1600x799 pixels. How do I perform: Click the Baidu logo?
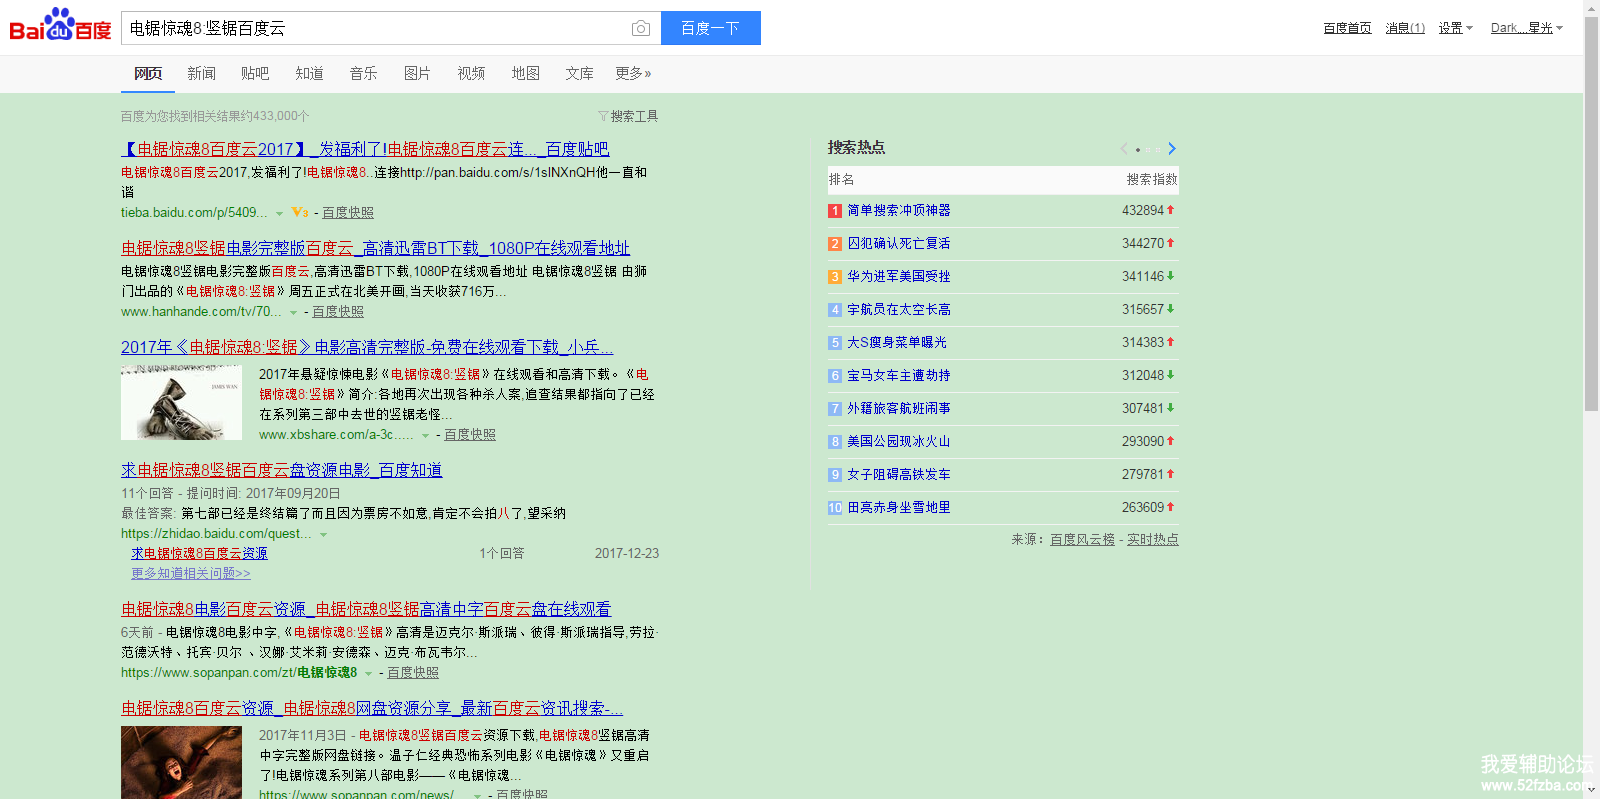60,25
